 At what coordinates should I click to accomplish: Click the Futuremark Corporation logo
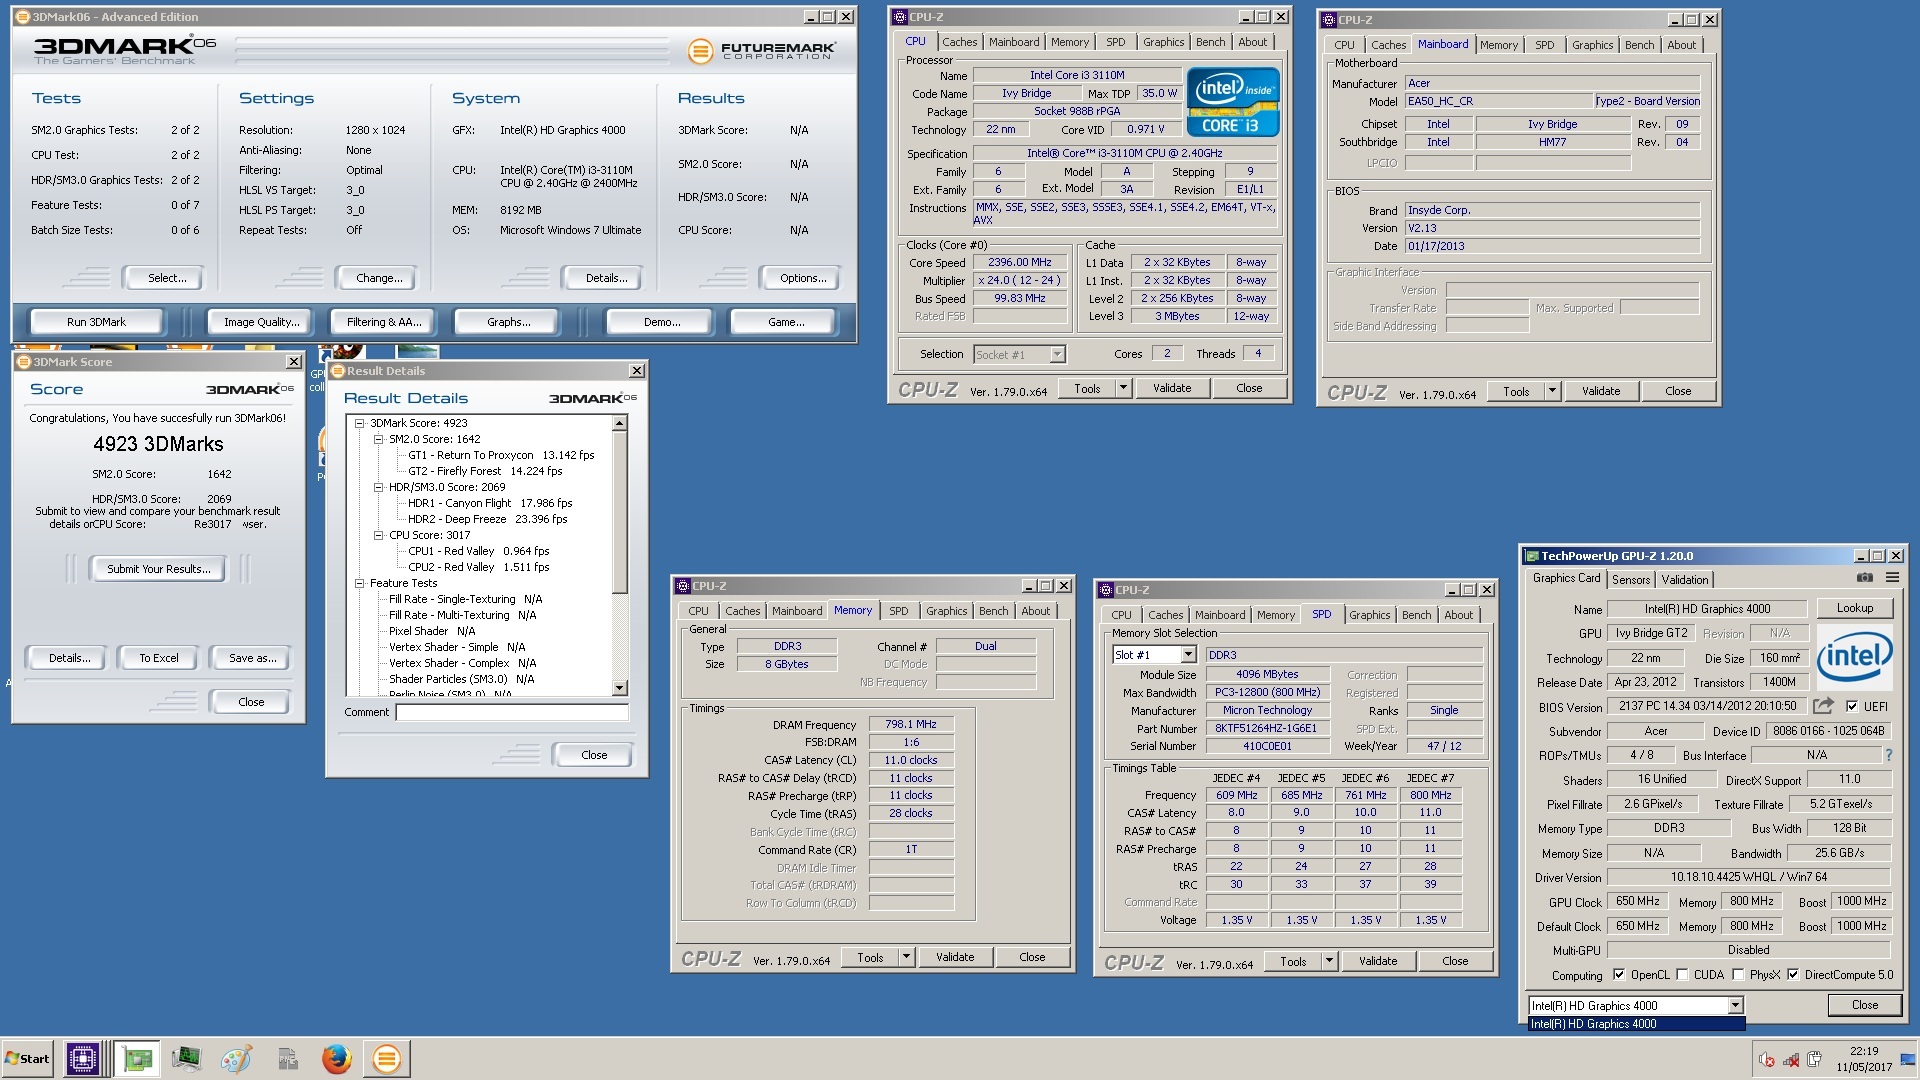tap(762, 50)
